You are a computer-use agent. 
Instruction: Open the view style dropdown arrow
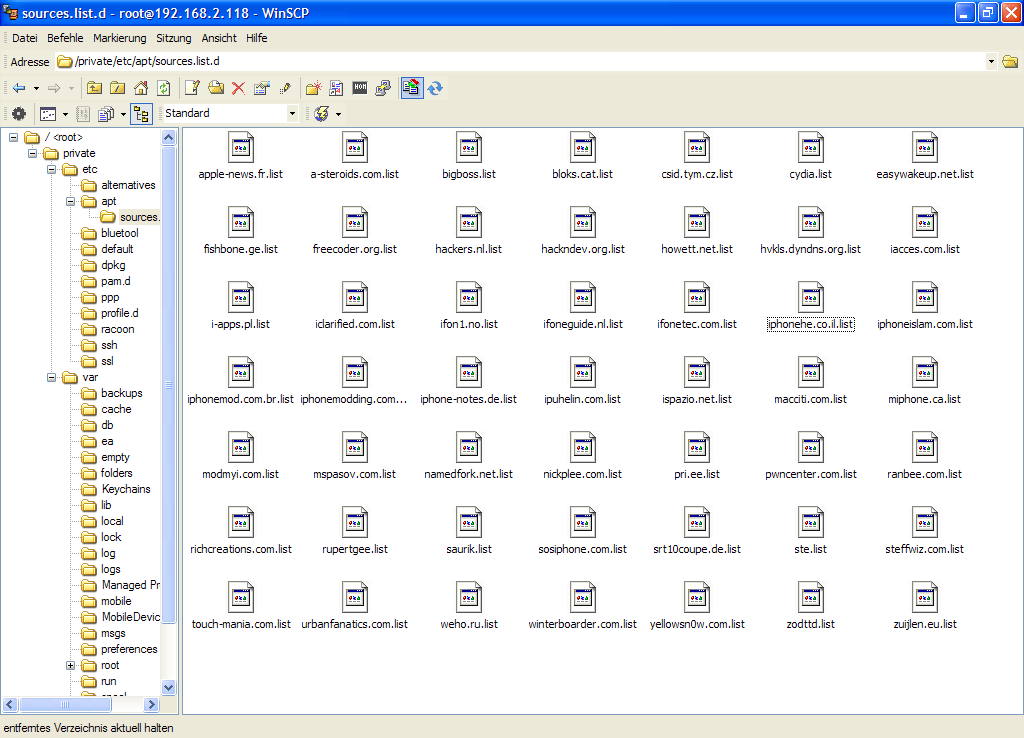coord(65,114)
